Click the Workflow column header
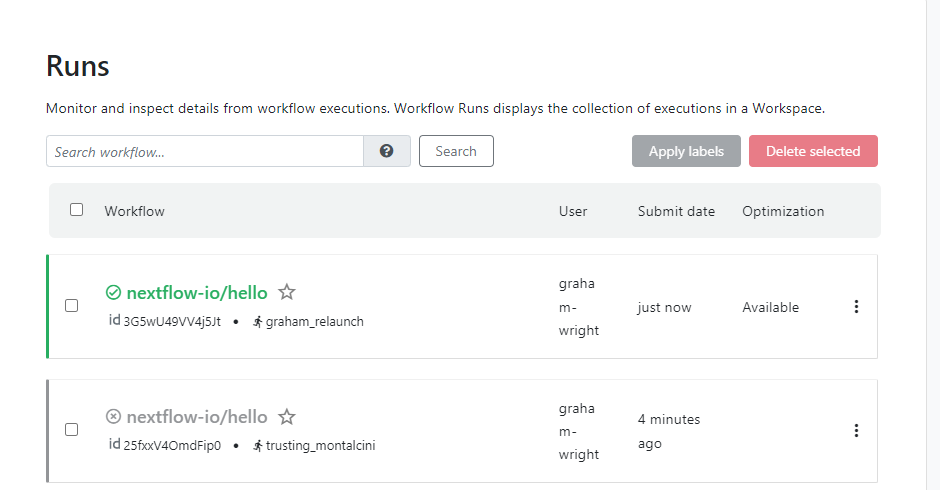Screen dimensions: 940x490 coord(134,211)
